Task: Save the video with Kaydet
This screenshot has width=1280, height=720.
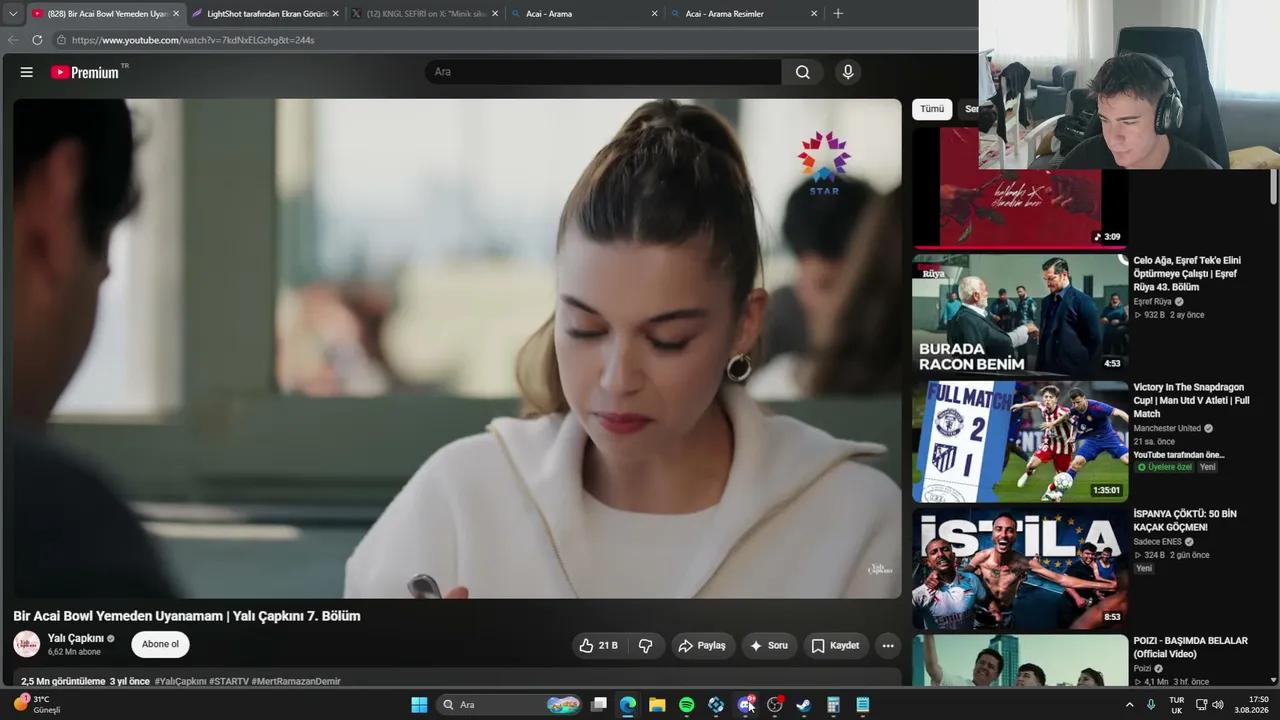Action: pyautogui.click(x=835, y=646)
